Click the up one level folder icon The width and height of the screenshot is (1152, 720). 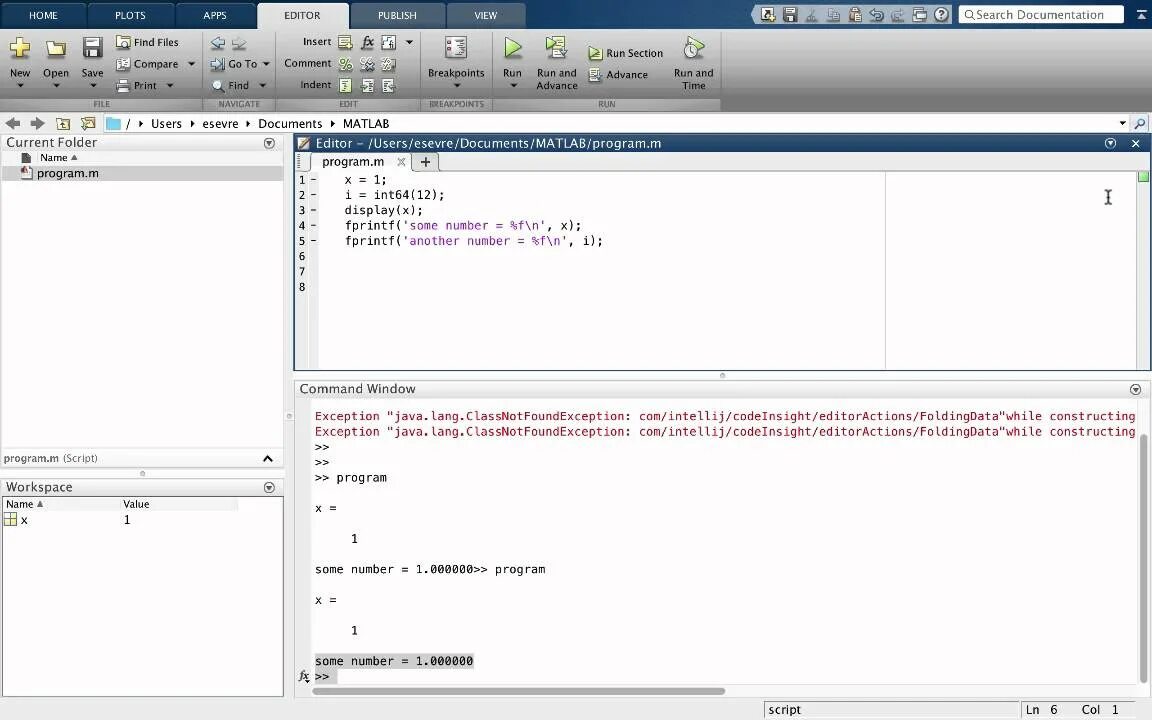(63, 123)
